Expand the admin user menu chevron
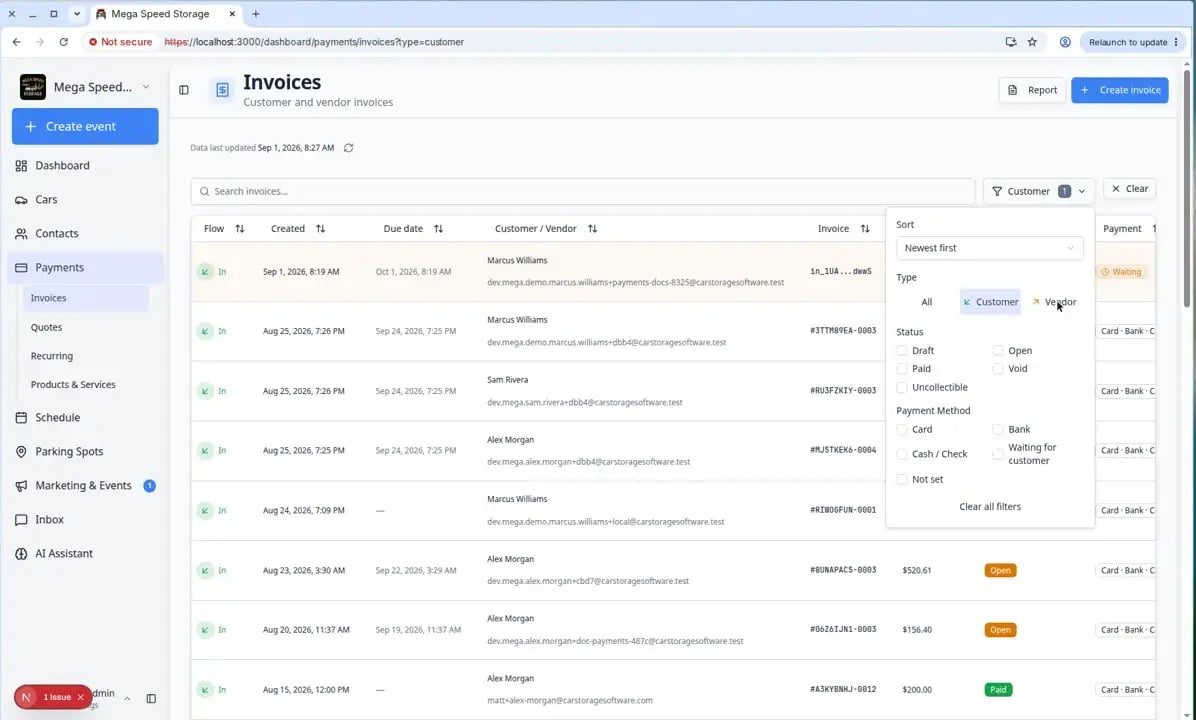1196x720 pixels. (127, 699)
